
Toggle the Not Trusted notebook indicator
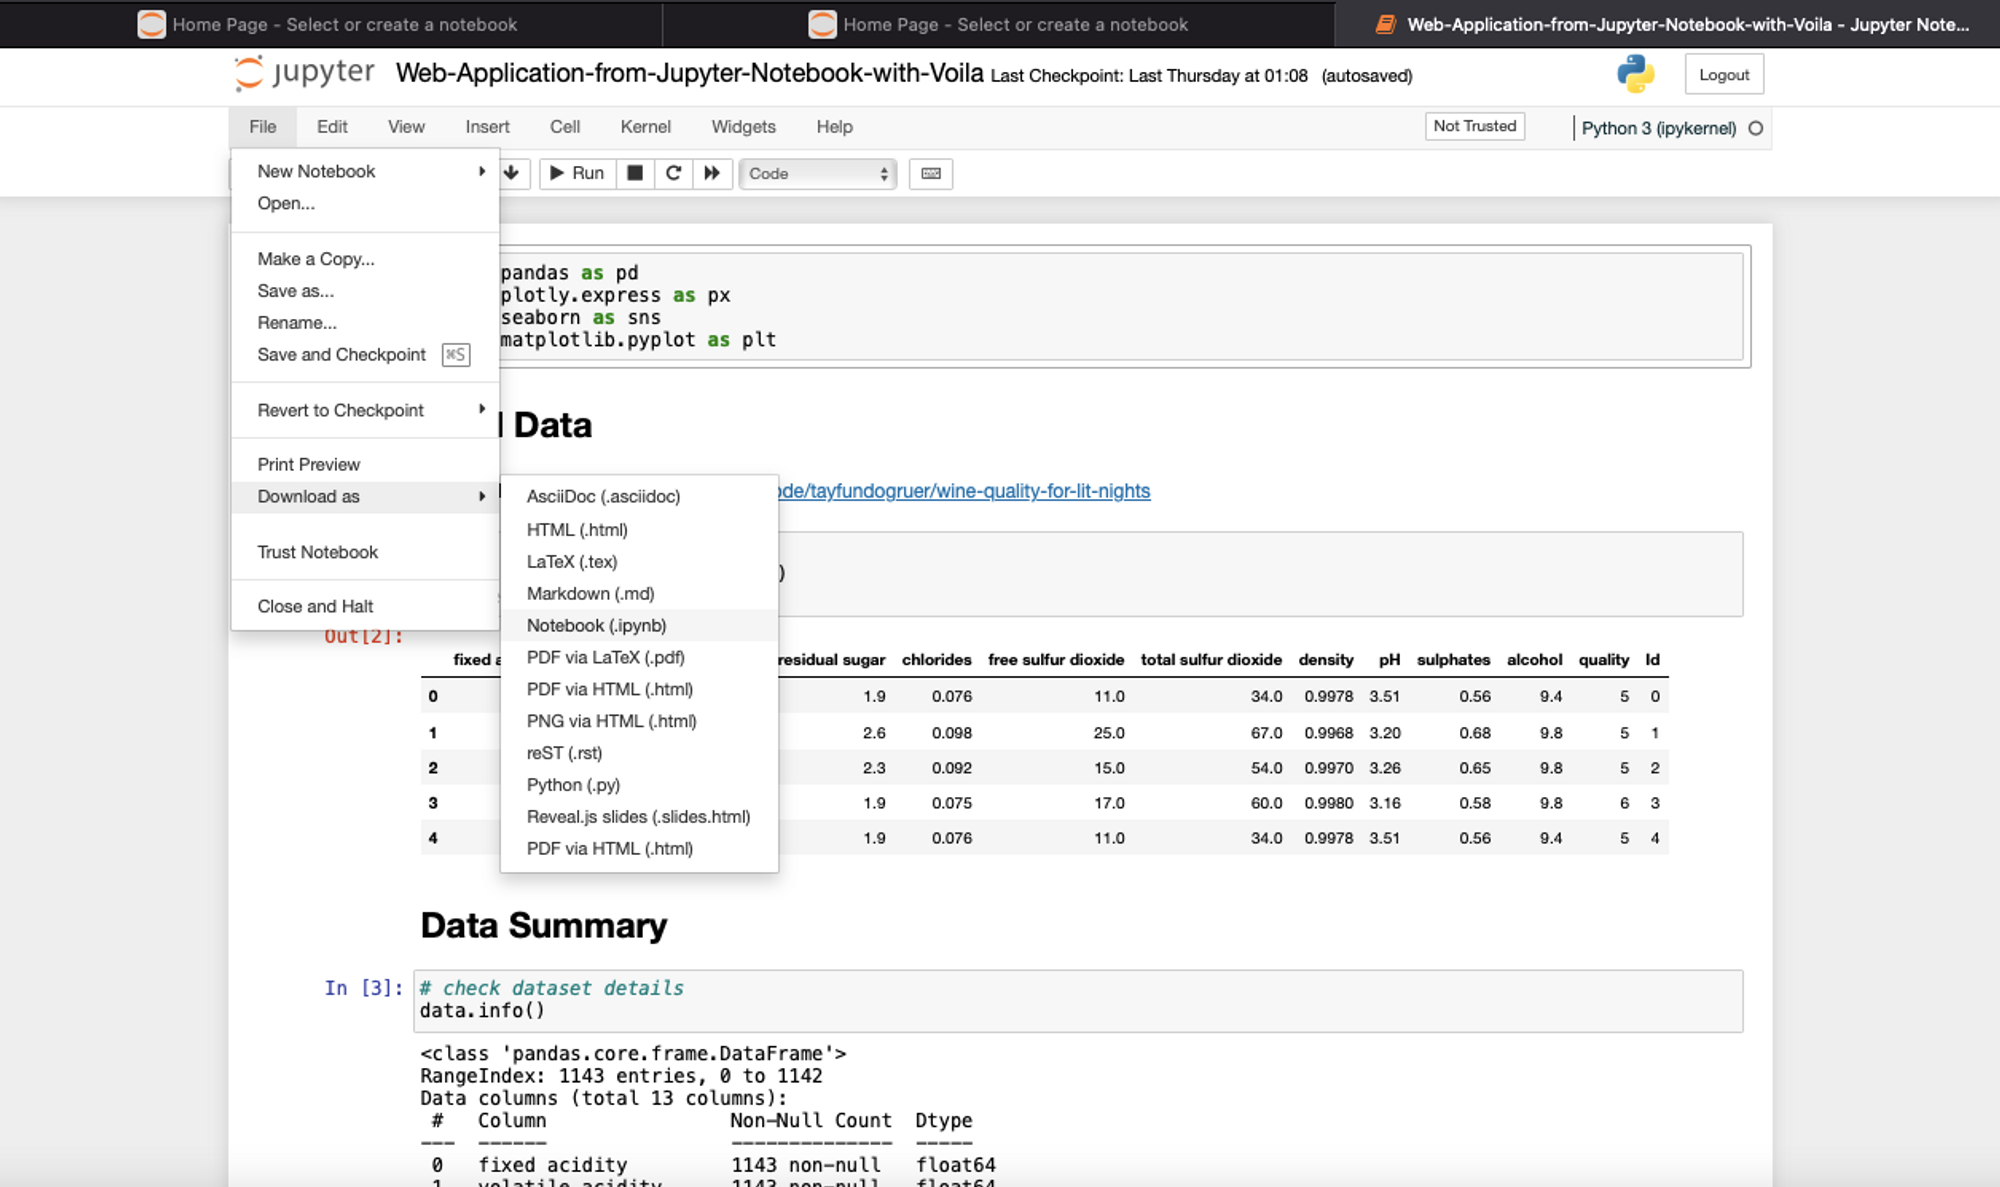click(1474, 126)
